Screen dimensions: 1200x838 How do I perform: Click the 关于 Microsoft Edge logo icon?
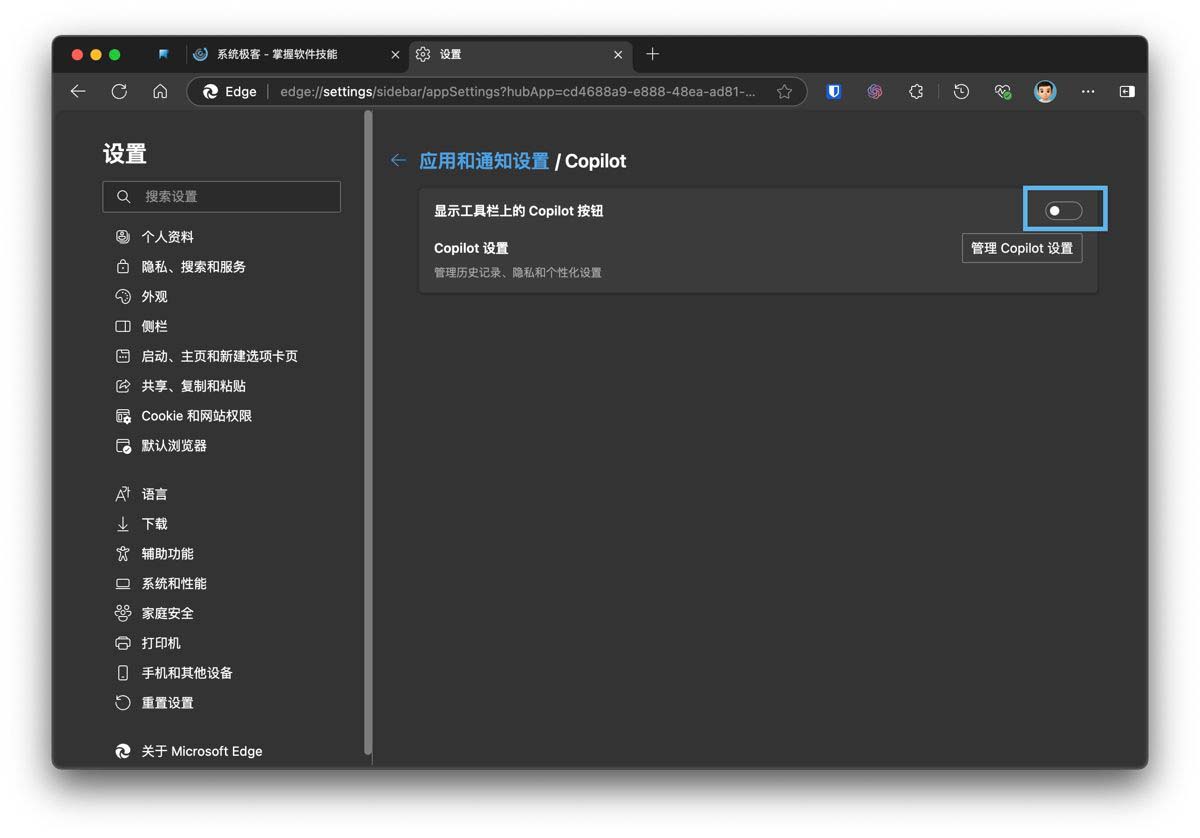coord(123,751)
